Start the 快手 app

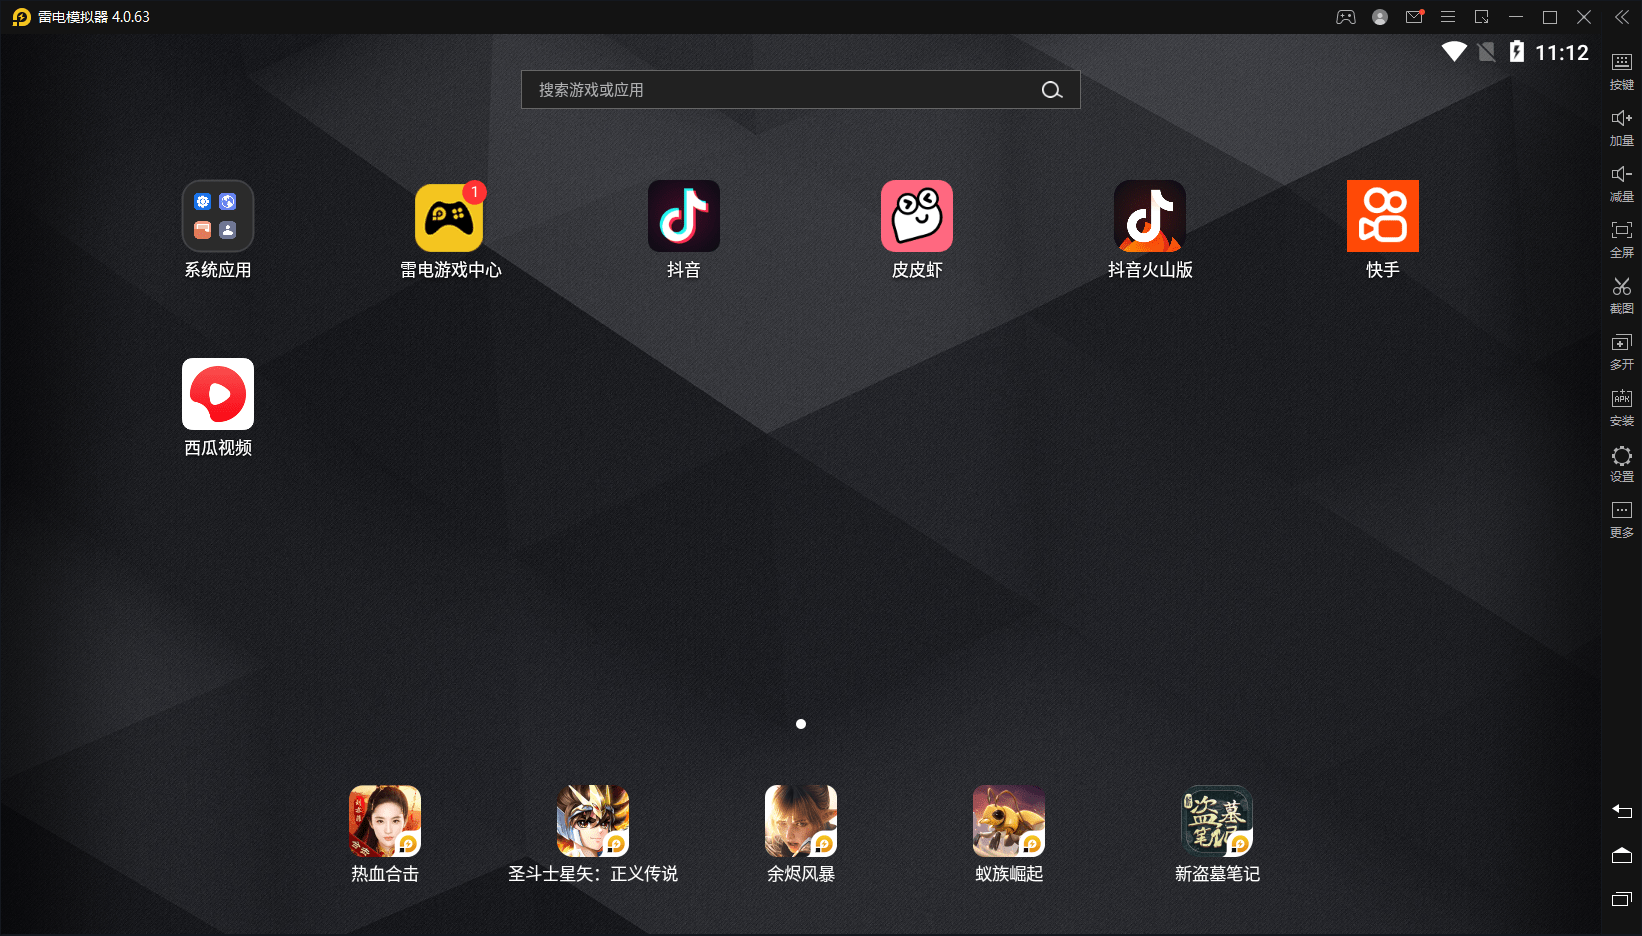click(1383, 216)
